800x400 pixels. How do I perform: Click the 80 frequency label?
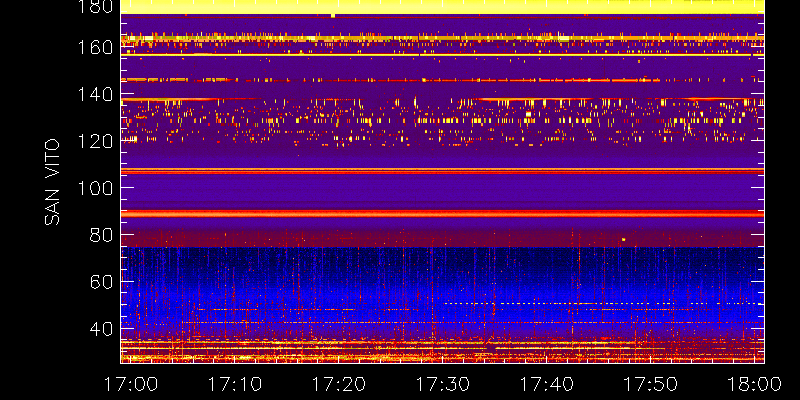tap(103, 235)
